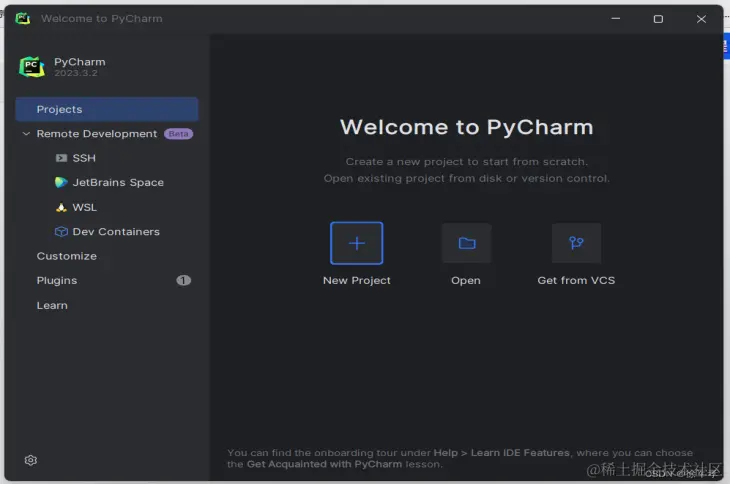730x485 pixels.
Task: Click the Get from VCS label
Action: 576,280
